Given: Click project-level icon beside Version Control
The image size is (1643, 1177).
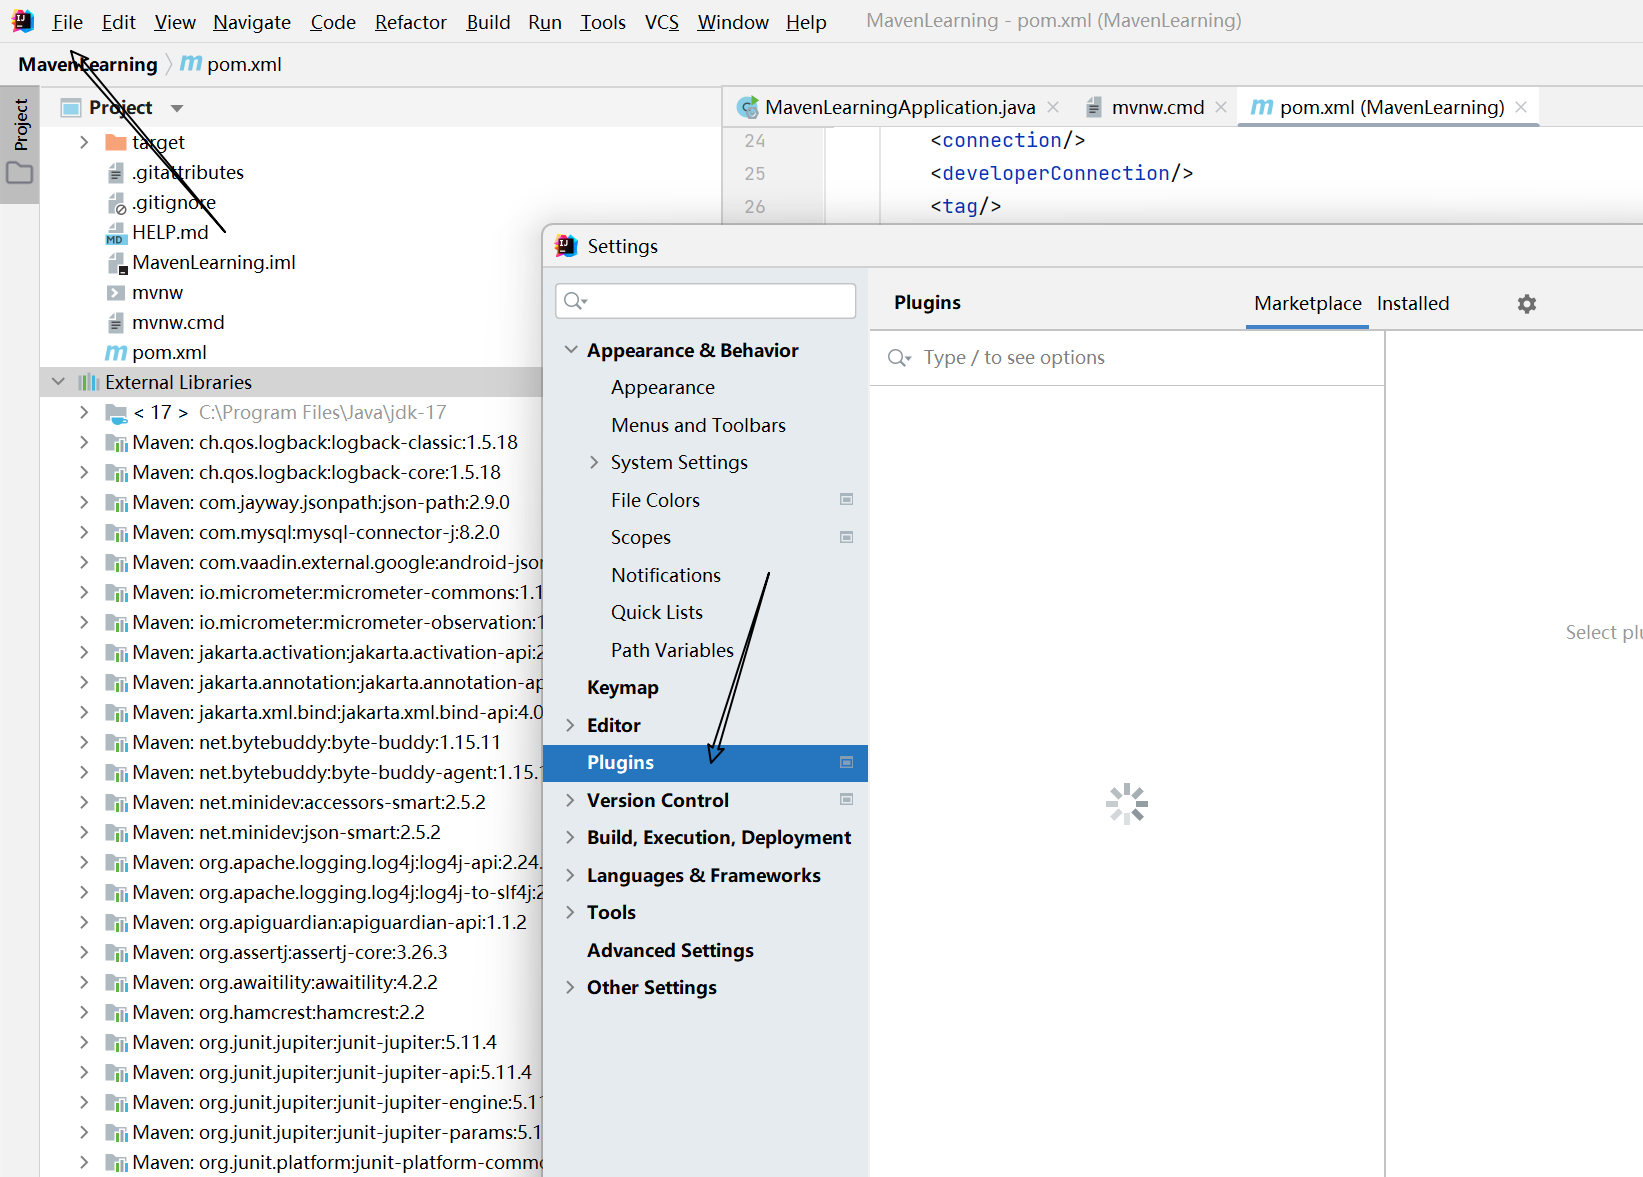Looking at the screenshot, I should point(846,799).
